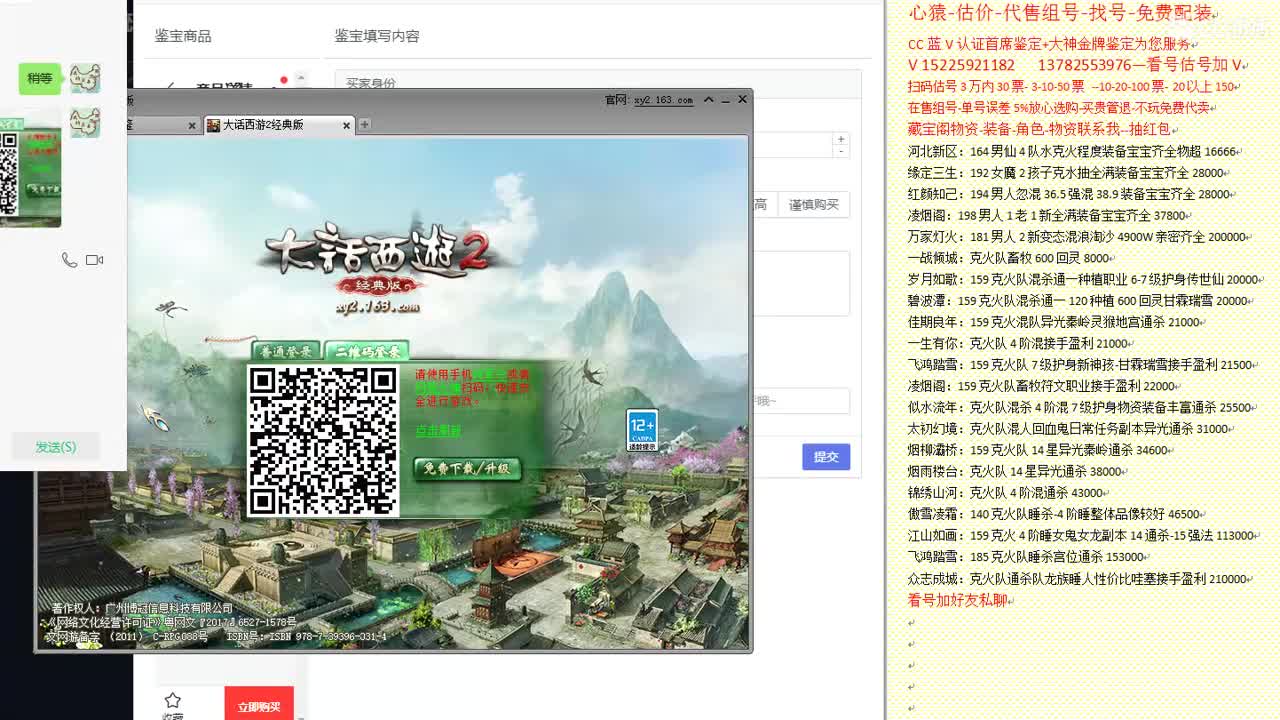This screenshot has width=1280, height=720.
Task: Collapse game window with the up-arrow icon
Action: pos(708,99)
